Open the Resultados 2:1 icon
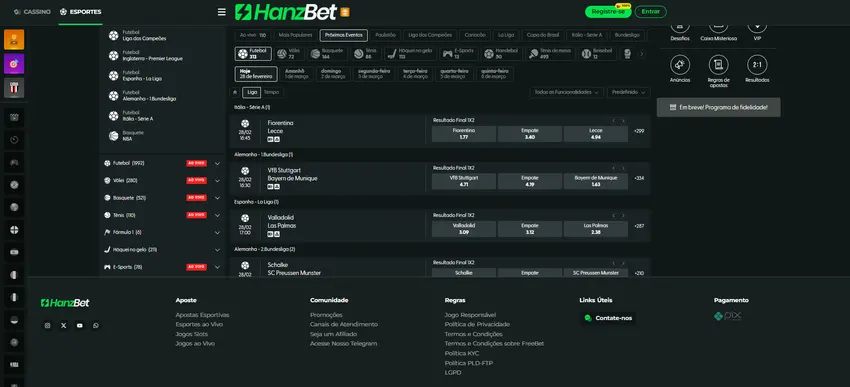Image resolution: width=850 pixels, height=387 pixels. [757, 65]
